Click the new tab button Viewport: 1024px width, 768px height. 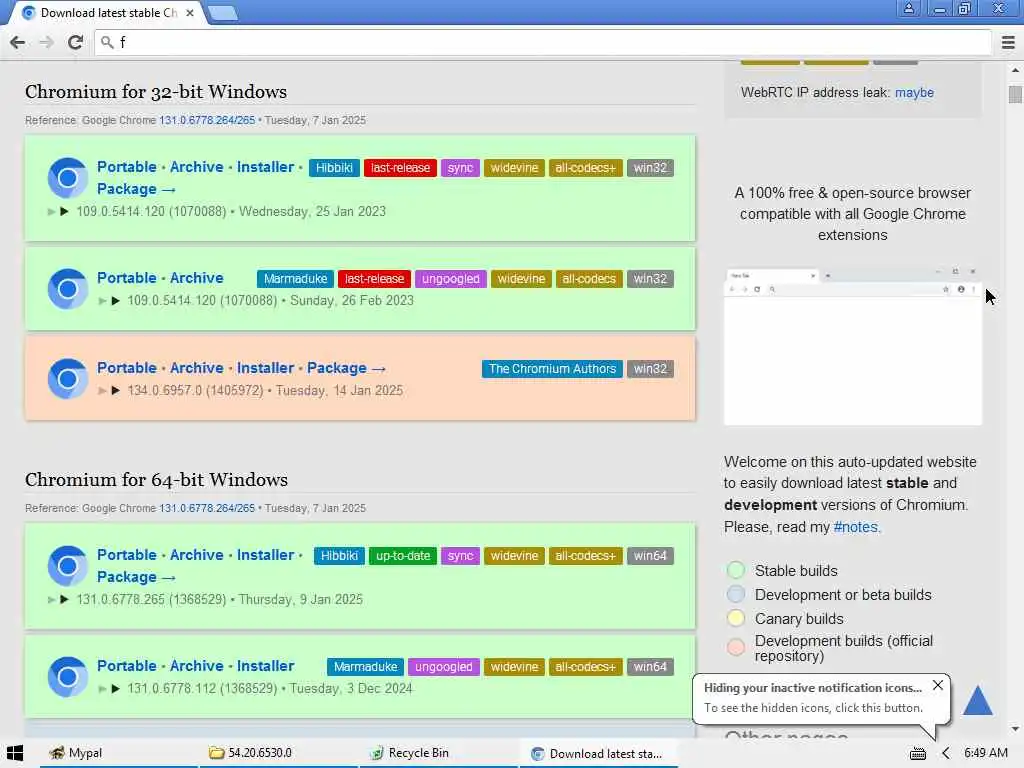coord(223,13)
